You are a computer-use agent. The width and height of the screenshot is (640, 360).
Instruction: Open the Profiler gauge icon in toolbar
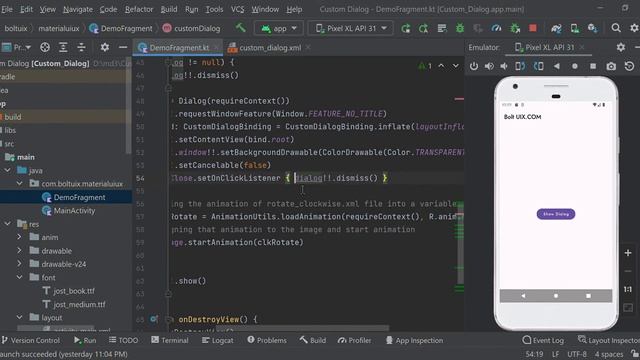coord(496,28)
